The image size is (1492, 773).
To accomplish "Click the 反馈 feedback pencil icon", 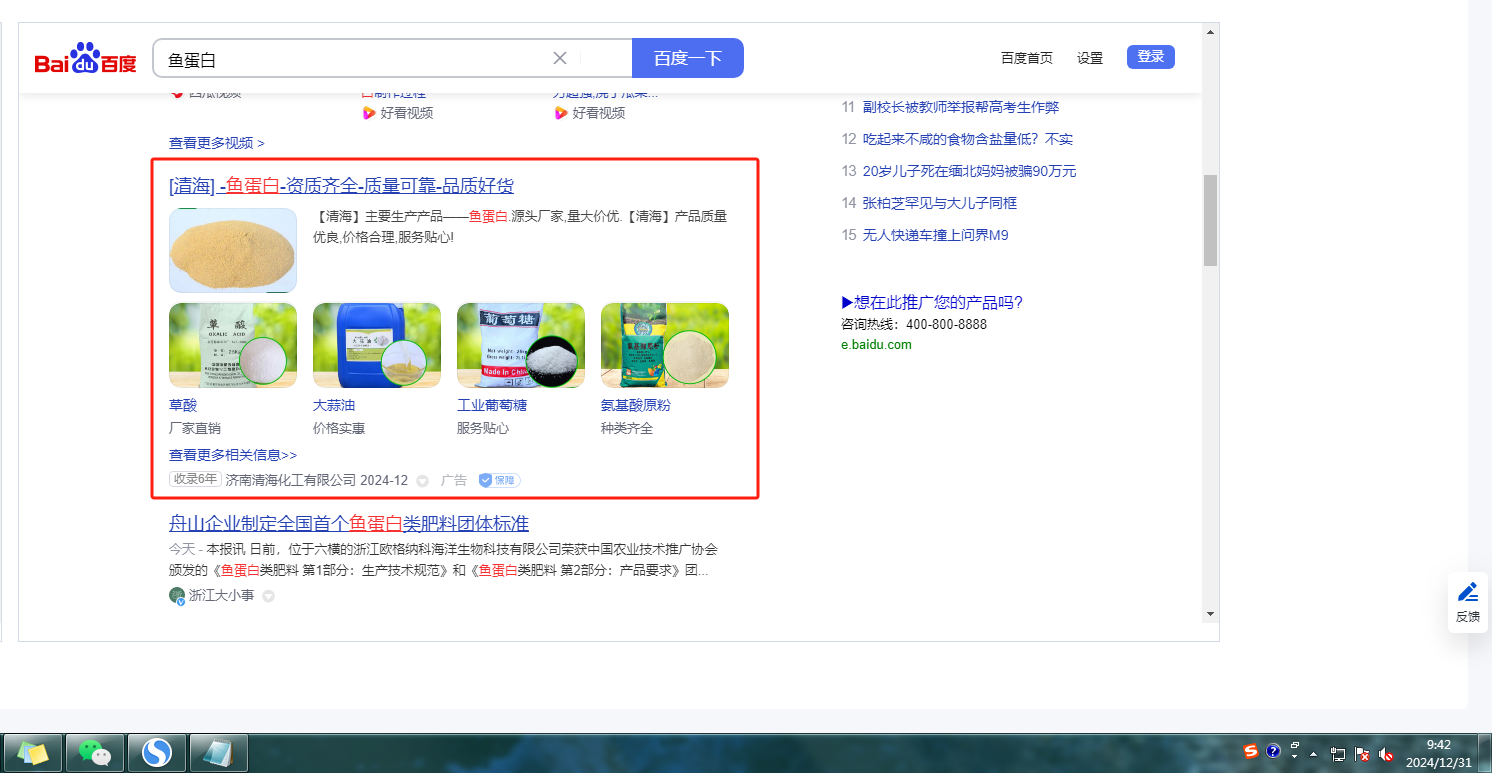I will coord(1467,591).
